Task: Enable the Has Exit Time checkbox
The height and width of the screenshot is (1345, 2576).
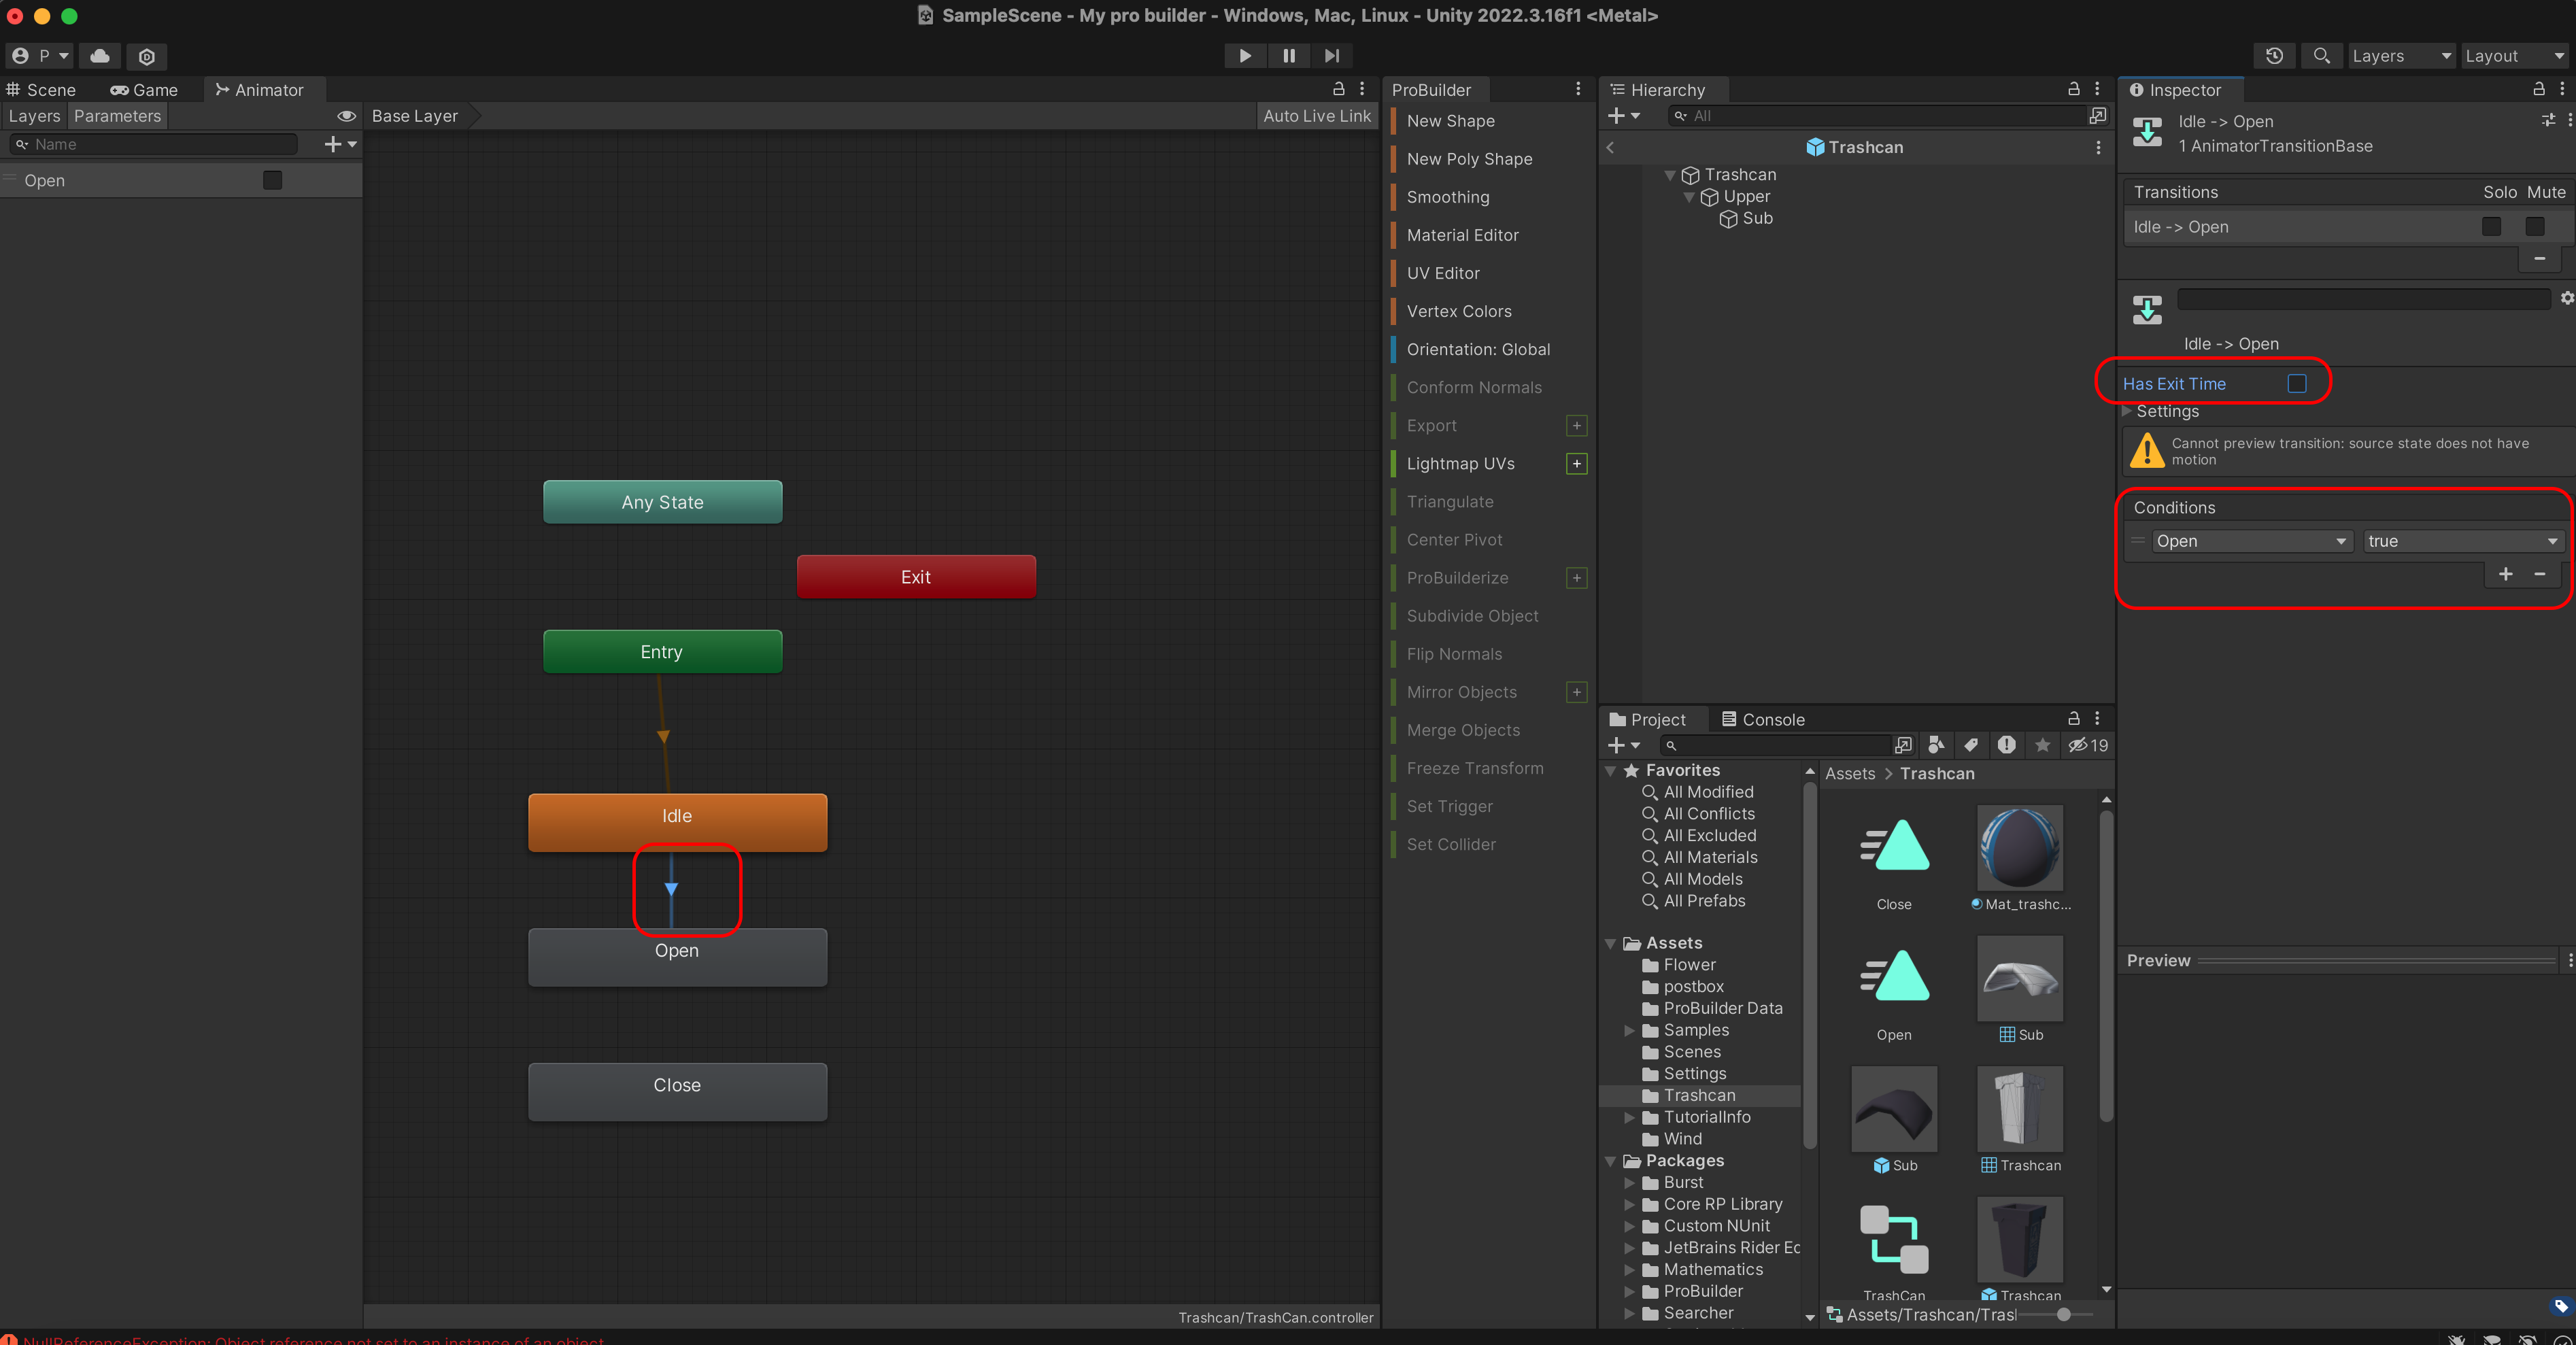Action: point(2297,384)
